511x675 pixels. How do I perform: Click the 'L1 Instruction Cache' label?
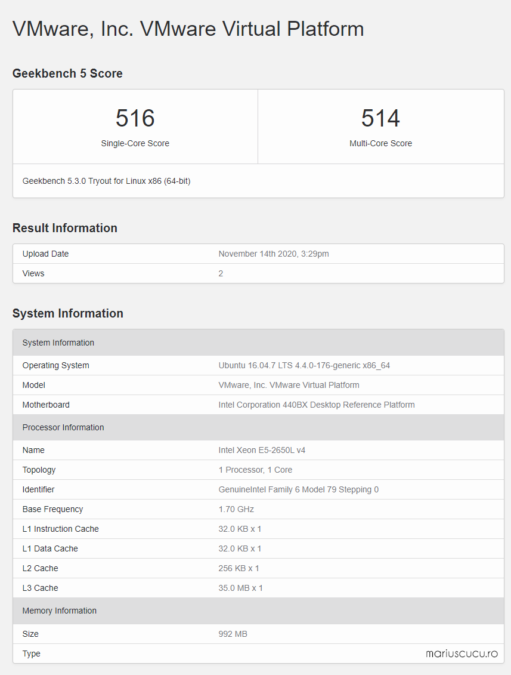[x=60, y=529]
